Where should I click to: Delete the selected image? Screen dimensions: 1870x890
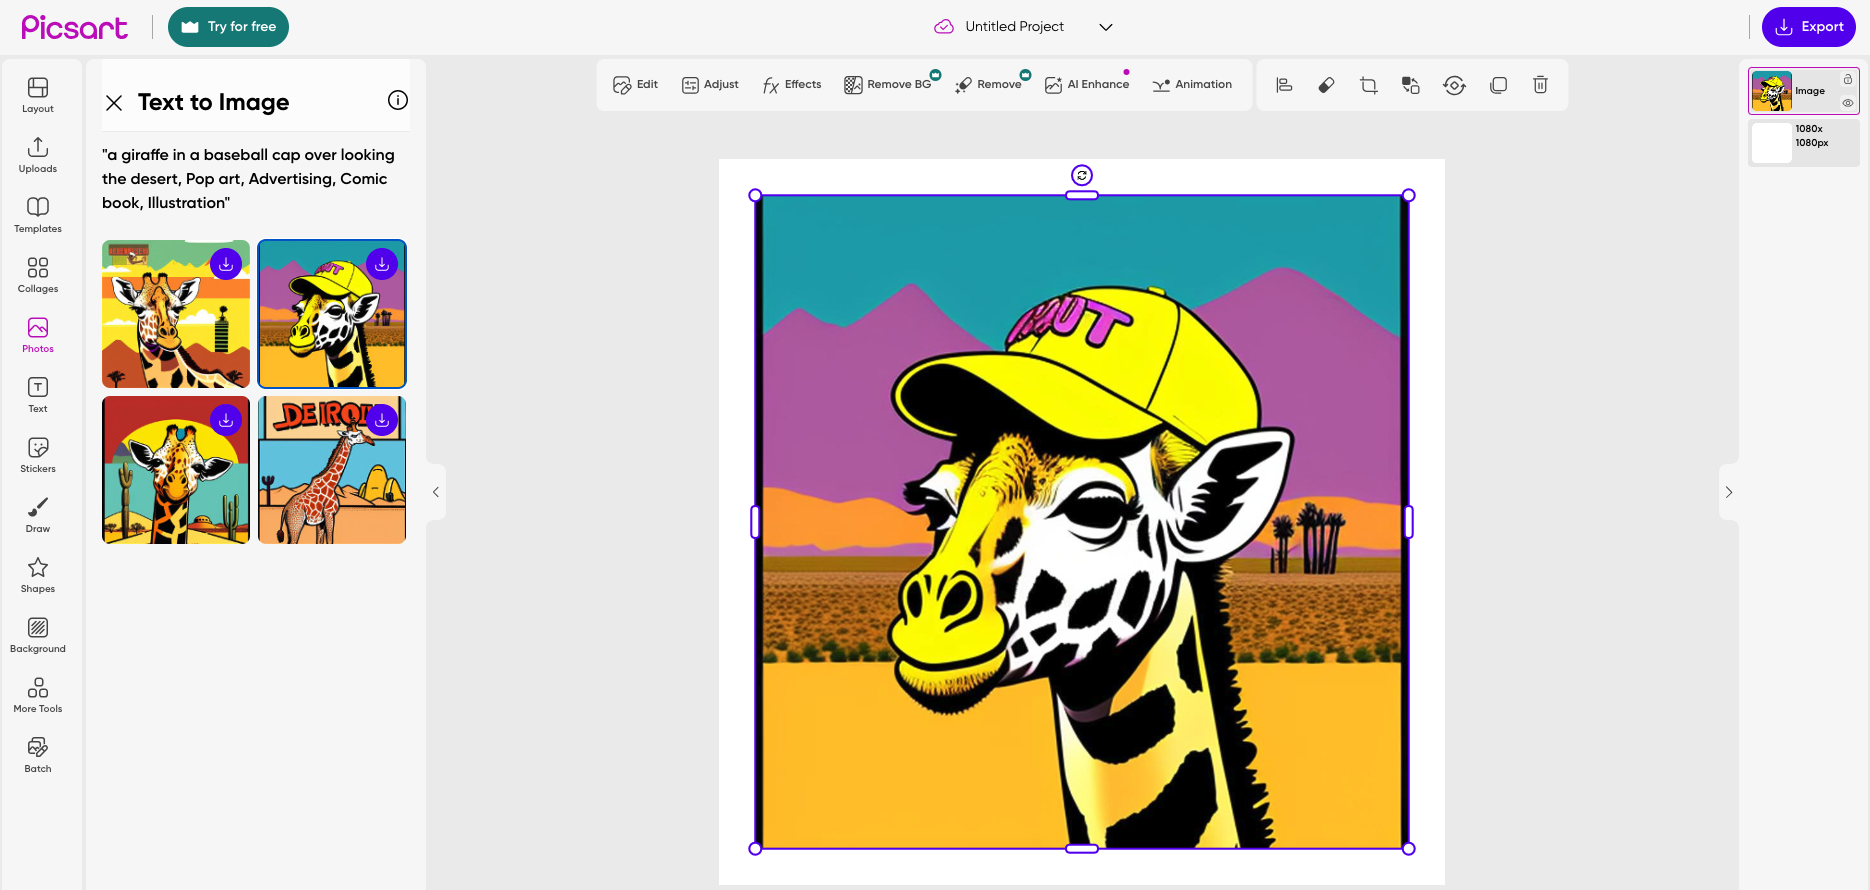point(1541,85)
